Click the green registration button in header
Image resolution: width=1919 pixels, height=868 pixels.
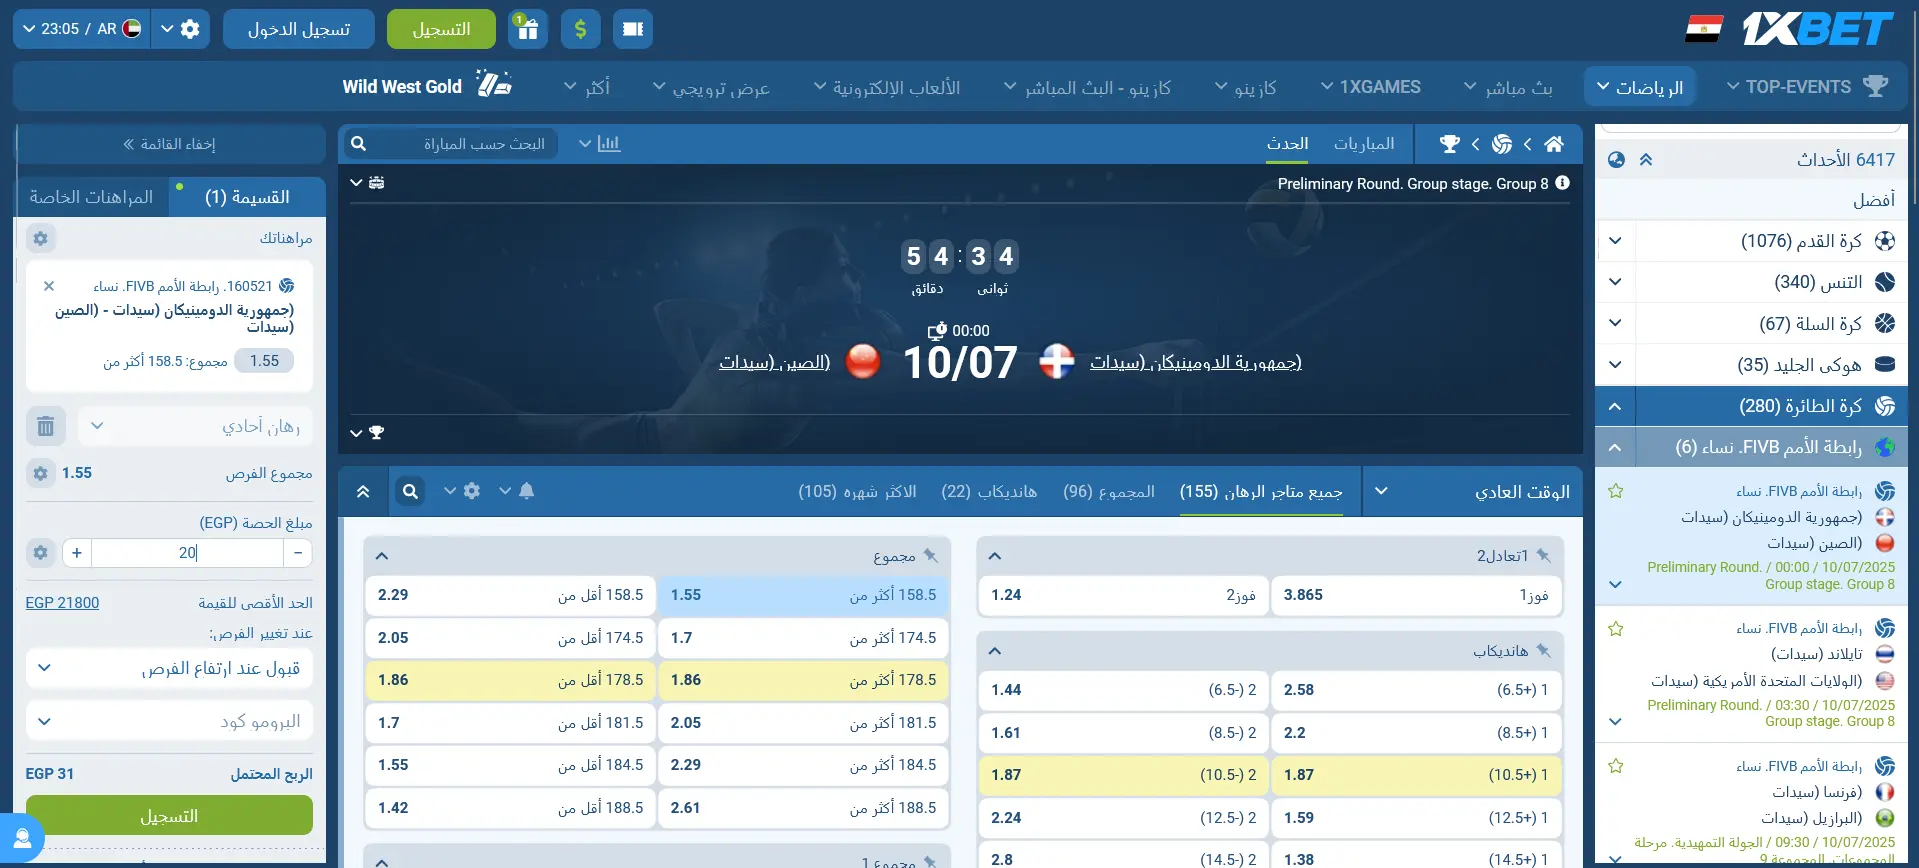point(441,29)
